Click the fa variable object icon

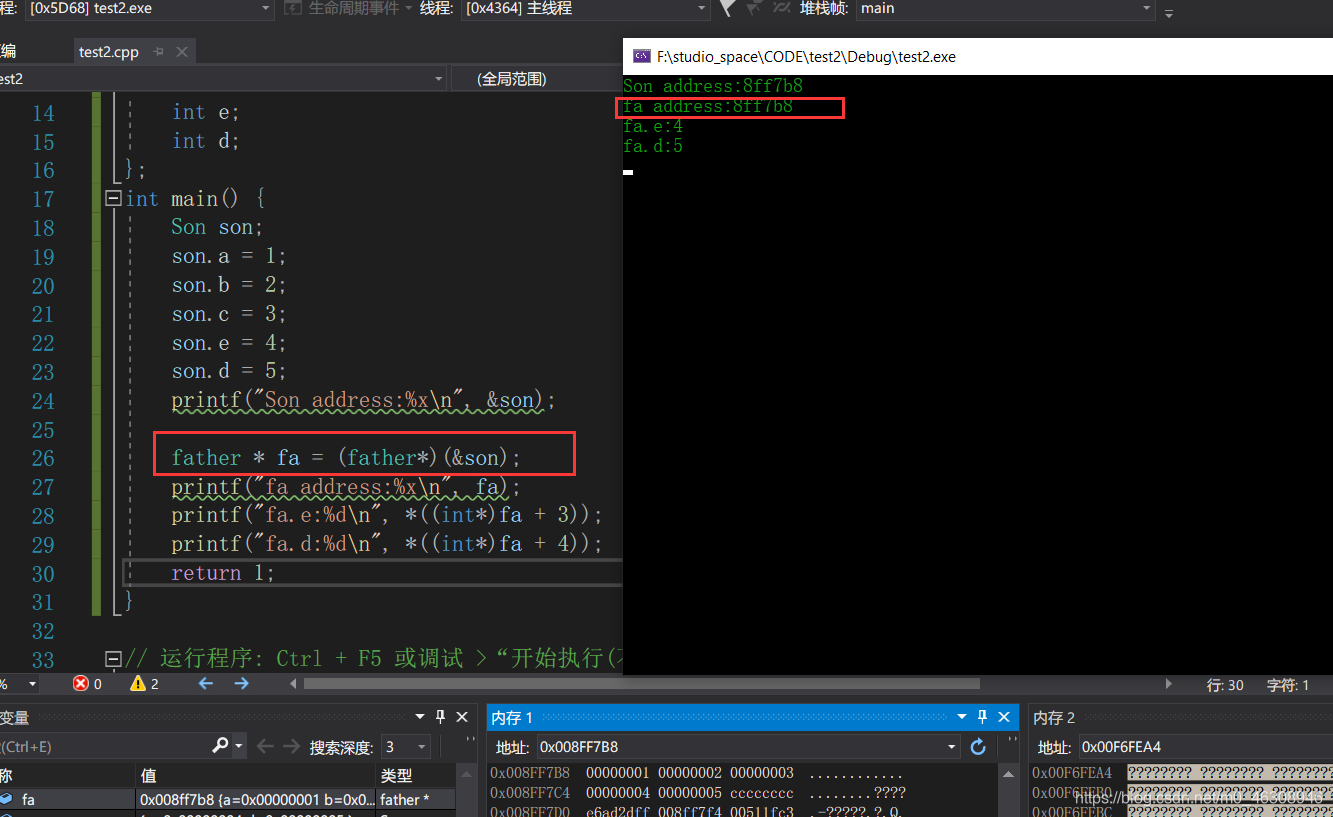7,799
